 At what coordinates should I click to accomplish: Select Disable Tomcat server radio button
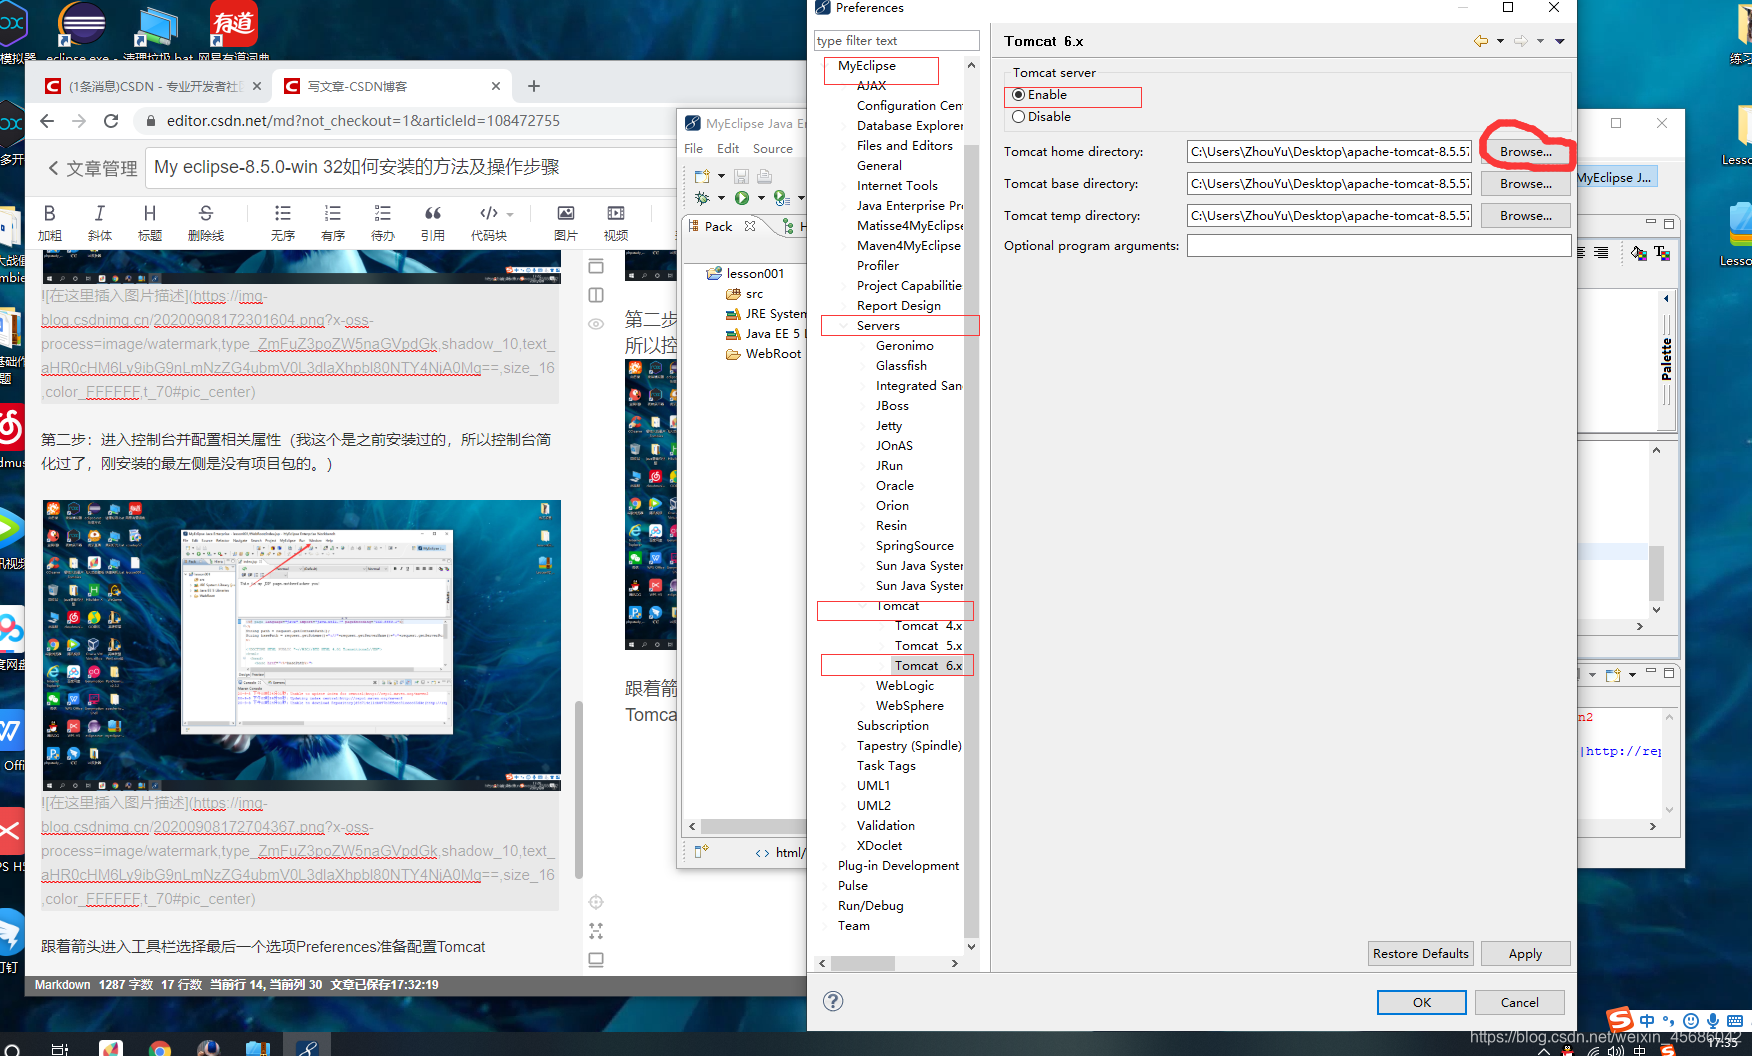coord(1019,117)
